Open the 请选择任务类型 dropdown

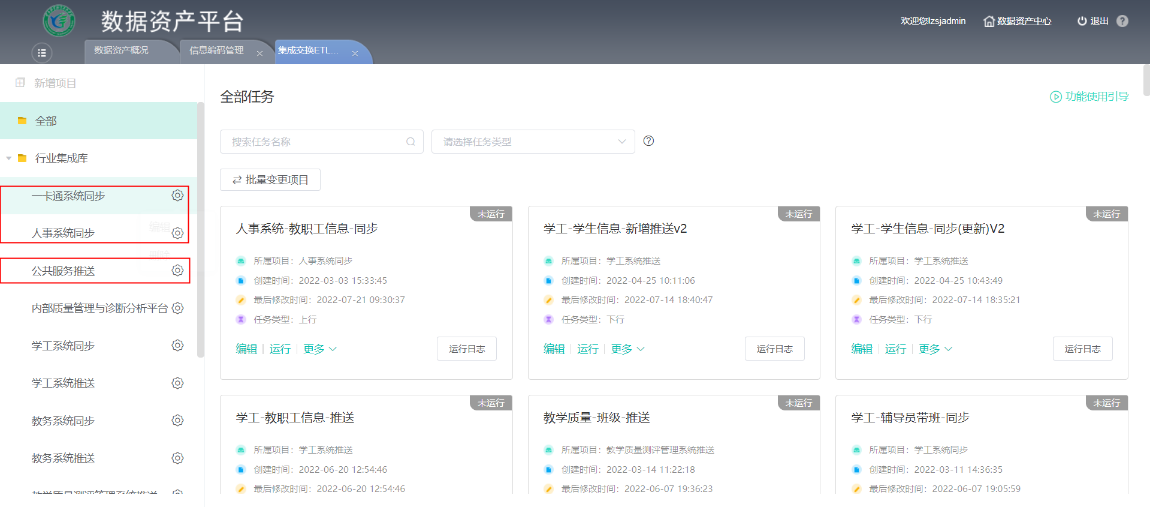(x=532, y=142)
